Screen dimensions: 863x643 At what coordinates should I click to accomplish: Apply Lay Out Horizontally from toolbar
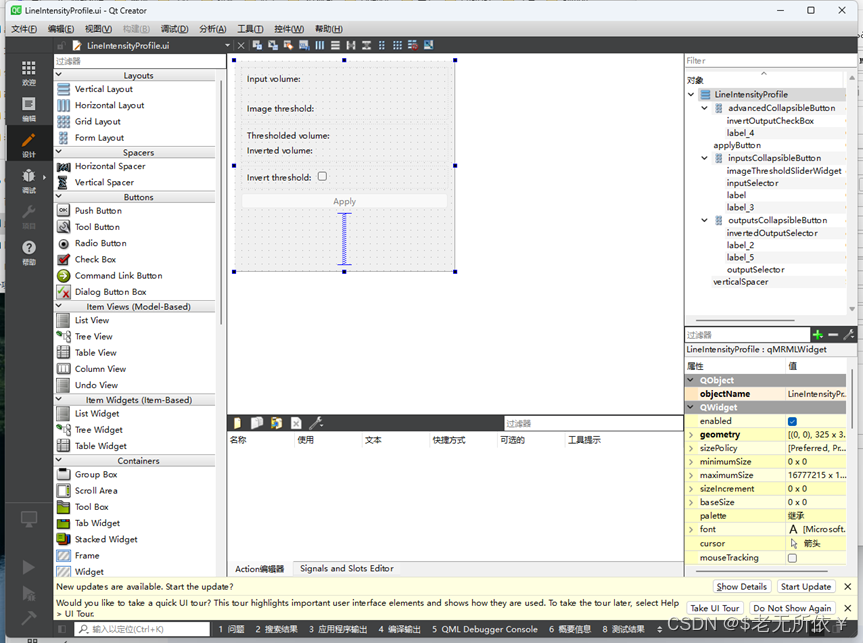(x=320, y=45)
